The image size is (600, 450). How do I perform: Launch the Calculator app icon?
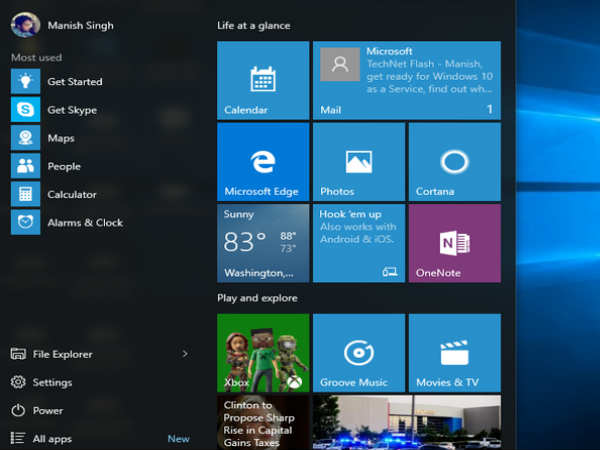tap(25, 194)
